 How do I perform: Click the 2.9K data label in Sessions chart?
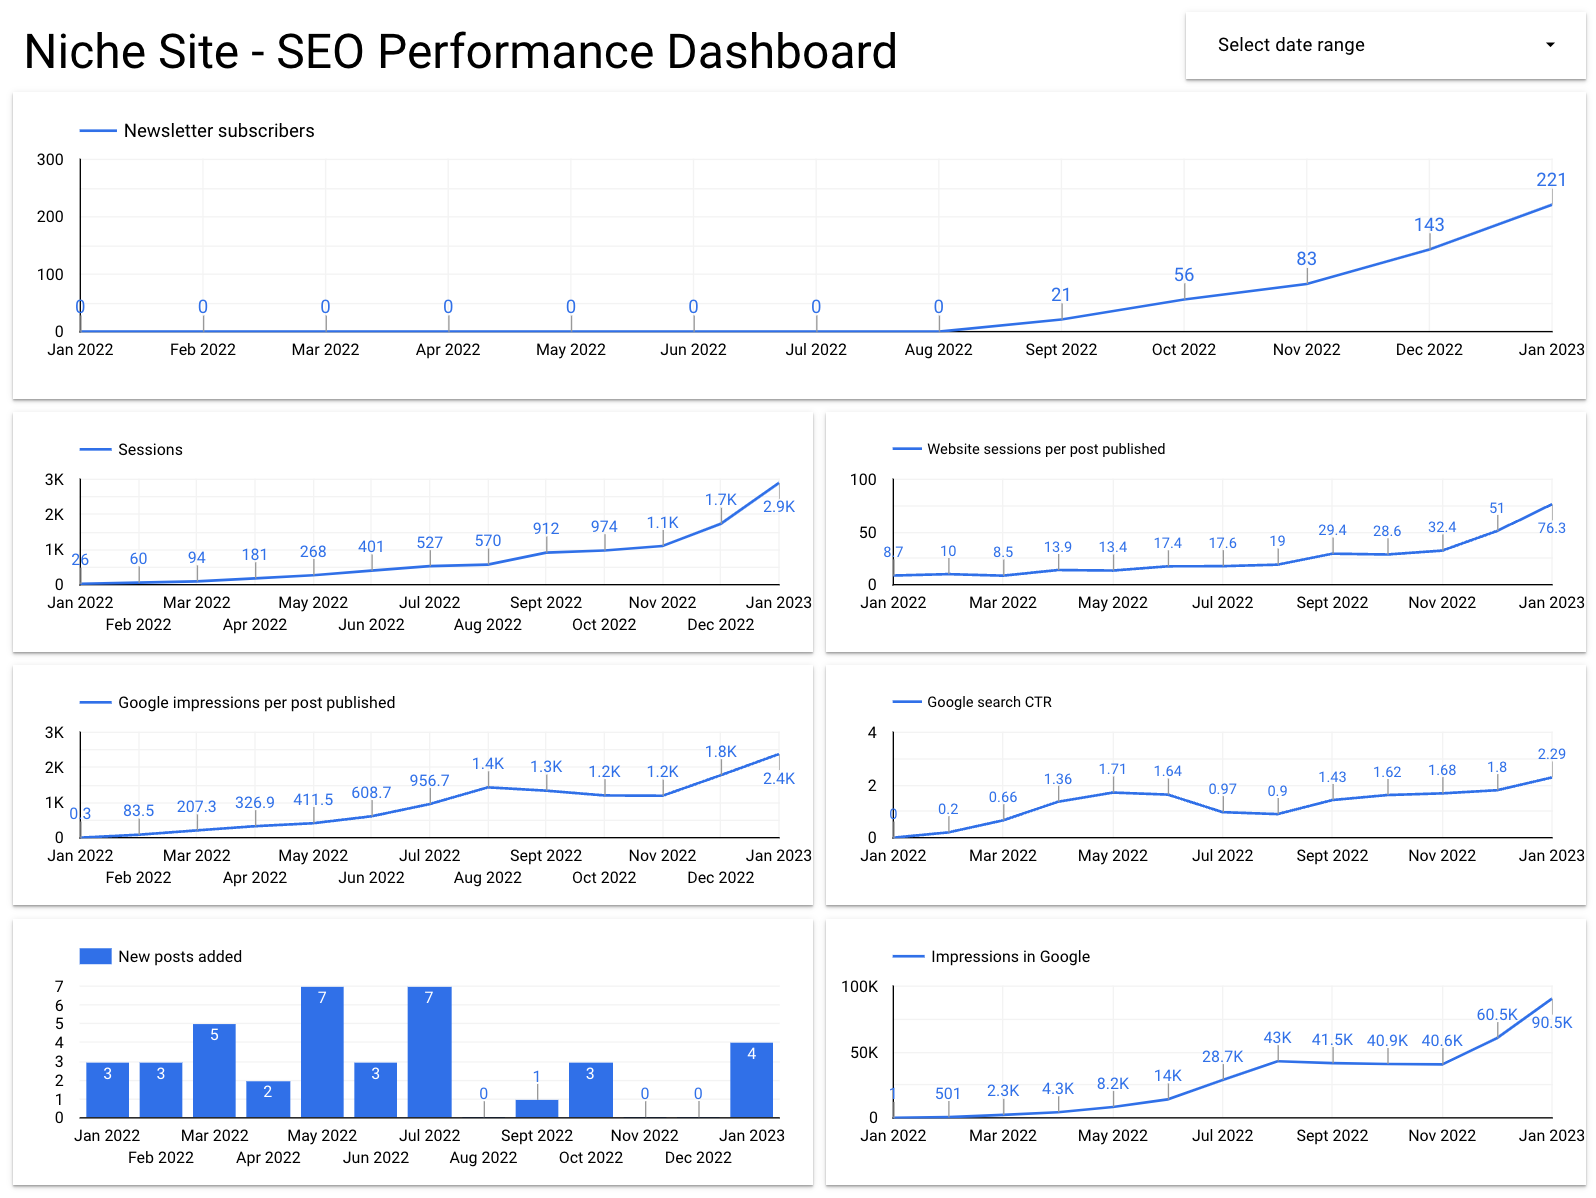779,507
